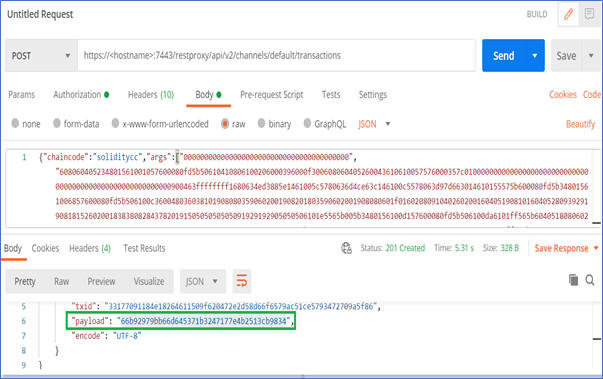603x379 pixels.
Task: Click the 201 Created status text
Action: 405,248
